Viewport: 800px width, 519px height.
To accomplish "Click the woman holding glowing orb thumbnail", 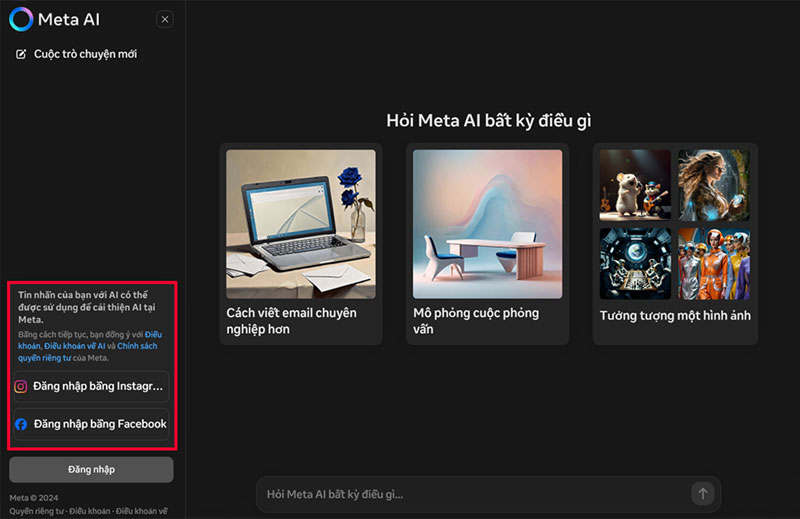I will (714, 185).
